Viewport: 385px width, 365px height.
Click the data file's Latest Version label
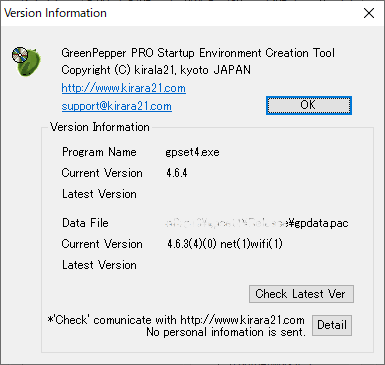[99, 265]
